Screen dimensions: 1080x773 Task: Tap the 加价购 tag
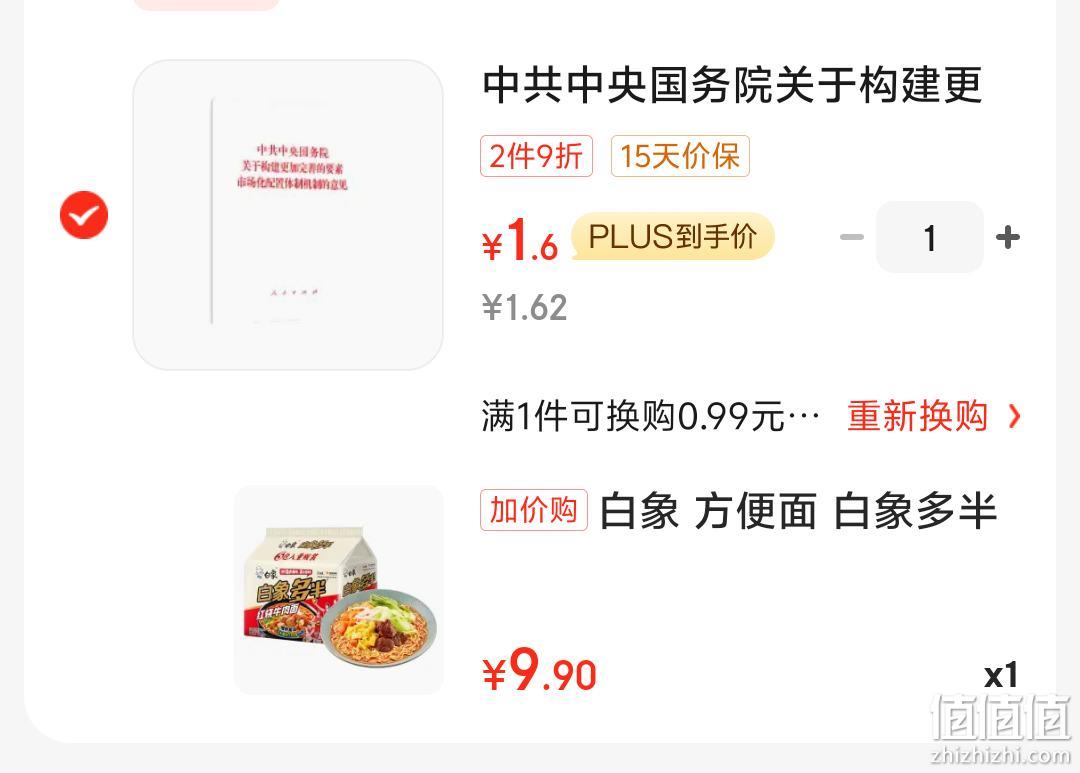tap(534, 510)
